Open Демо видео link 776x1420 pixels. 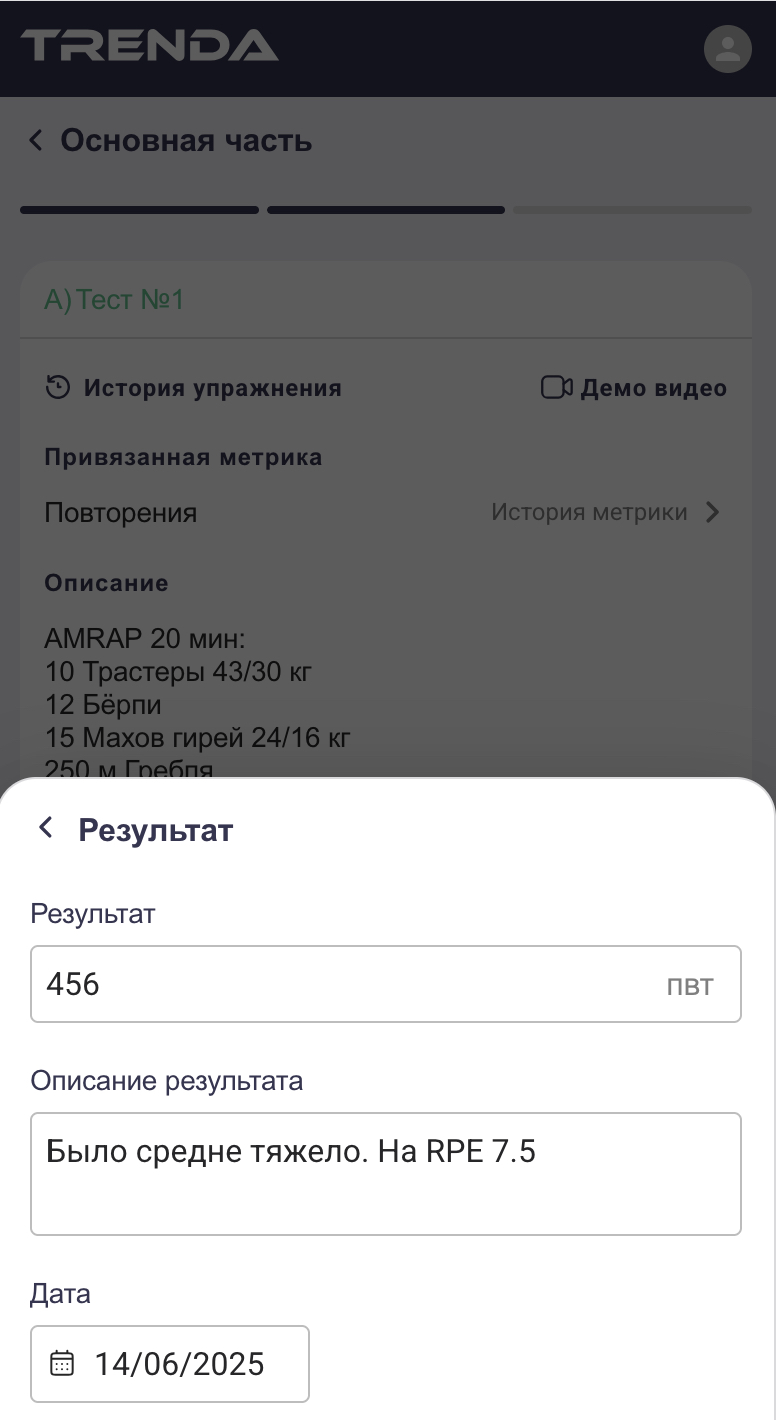click(653, 388)
